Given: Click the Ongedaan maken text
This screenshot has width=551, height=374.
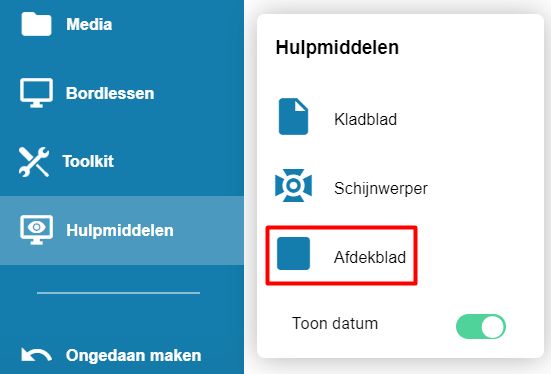Looking at the screenshot, I should click(x=134, y=355).
